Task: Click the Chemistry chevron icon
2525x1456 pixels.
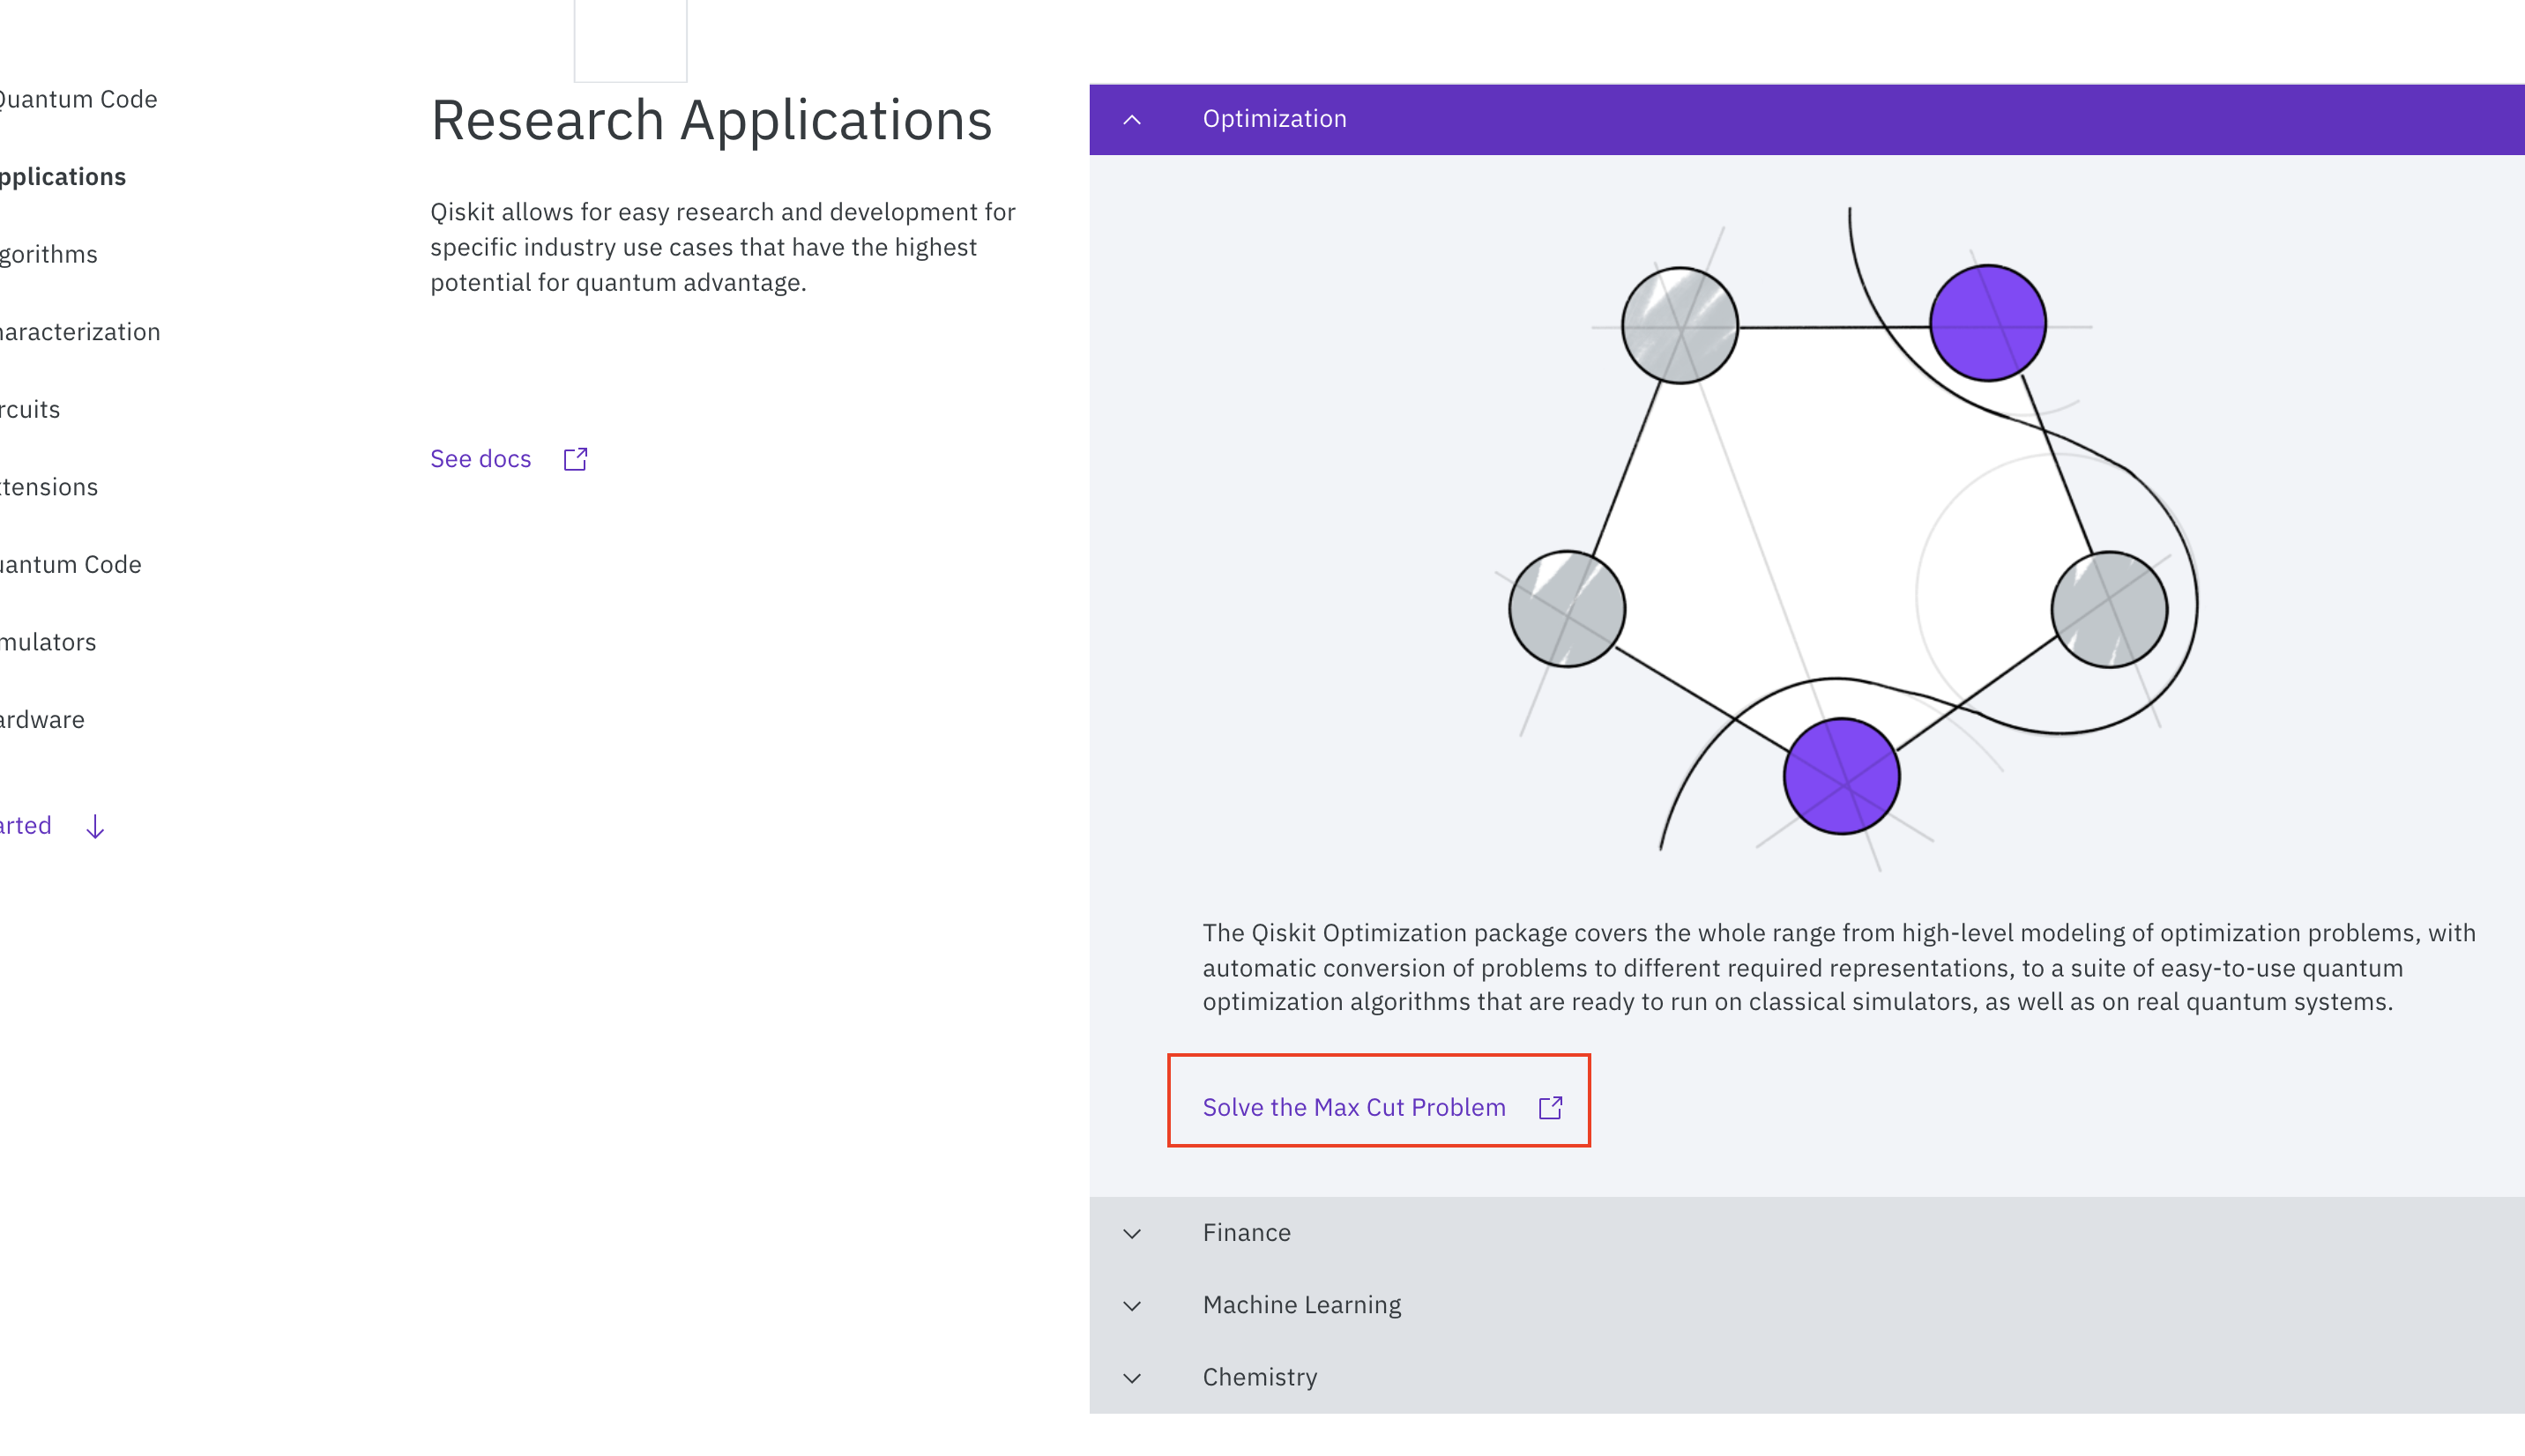Action: (x=1132, y=1378)
